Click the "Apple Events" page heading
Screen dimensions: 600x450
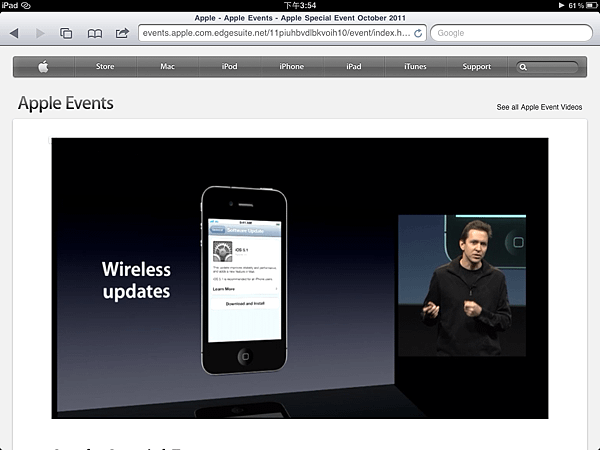(66, 103)
